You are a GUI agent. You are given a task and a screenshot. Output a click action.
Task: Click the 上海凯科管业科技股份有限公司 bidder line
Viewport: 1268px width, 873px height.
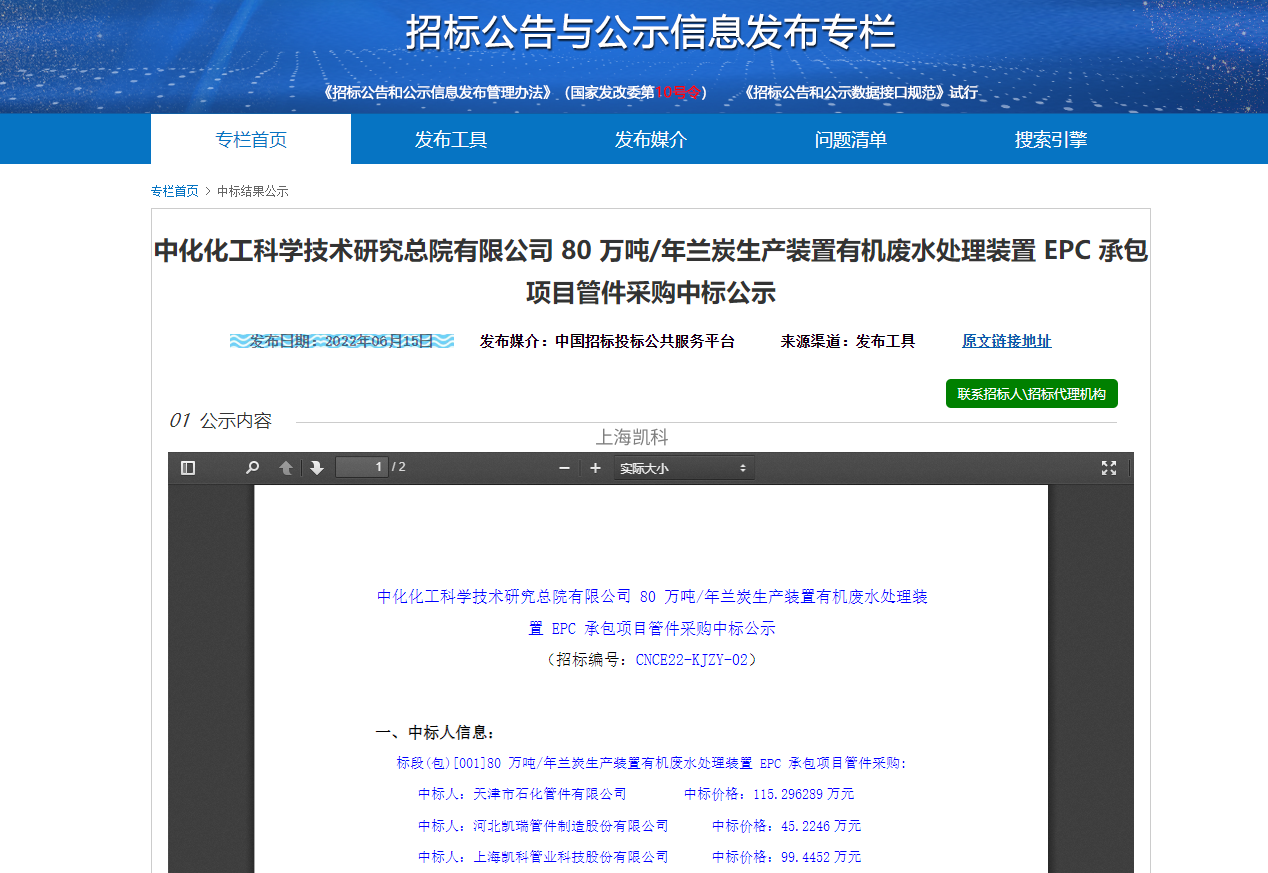point(543,857)
